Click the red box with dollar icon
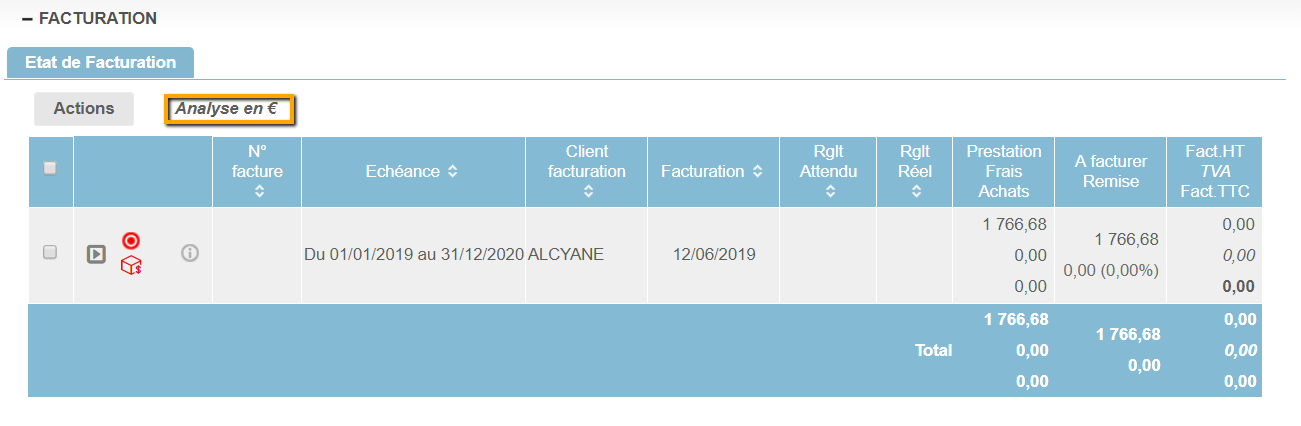The width and height of the screenshot is (1301, 426). (130, 266)
